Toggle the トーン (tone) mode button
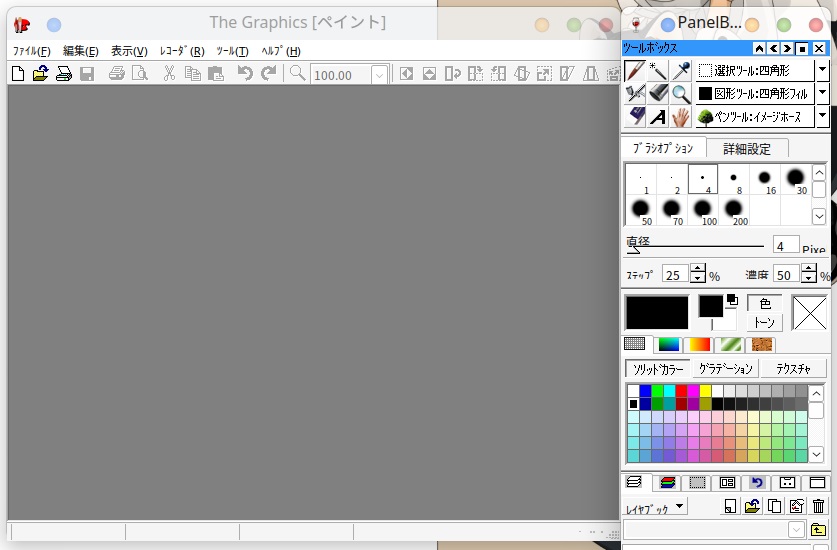This screenshot has height=550, width=837. click(765, 322)
